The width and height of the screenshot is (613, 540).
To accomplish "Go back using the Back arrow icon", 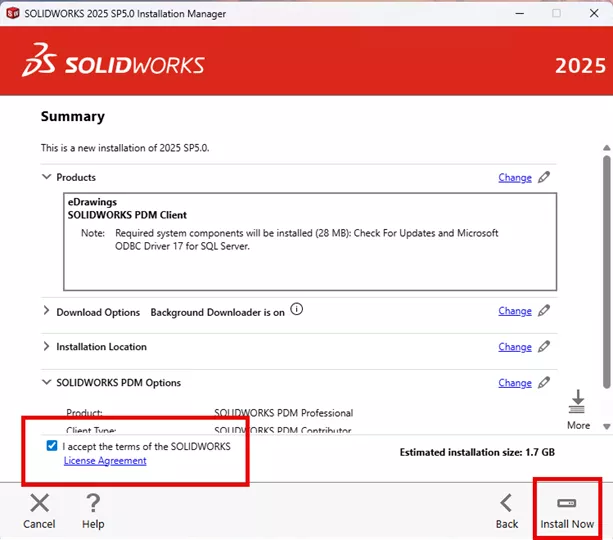I will click(506, 503).
